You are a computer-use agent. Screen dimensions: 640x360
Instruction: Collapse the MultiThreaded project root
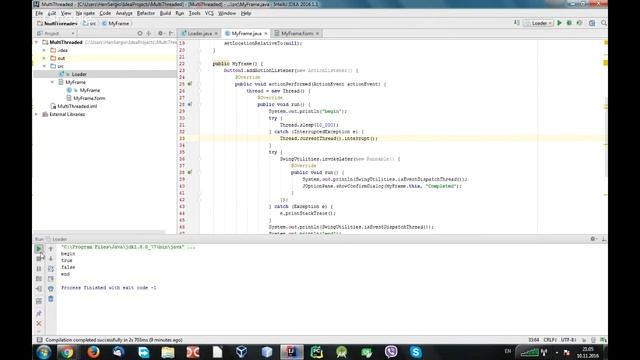[x=36, y=42]
